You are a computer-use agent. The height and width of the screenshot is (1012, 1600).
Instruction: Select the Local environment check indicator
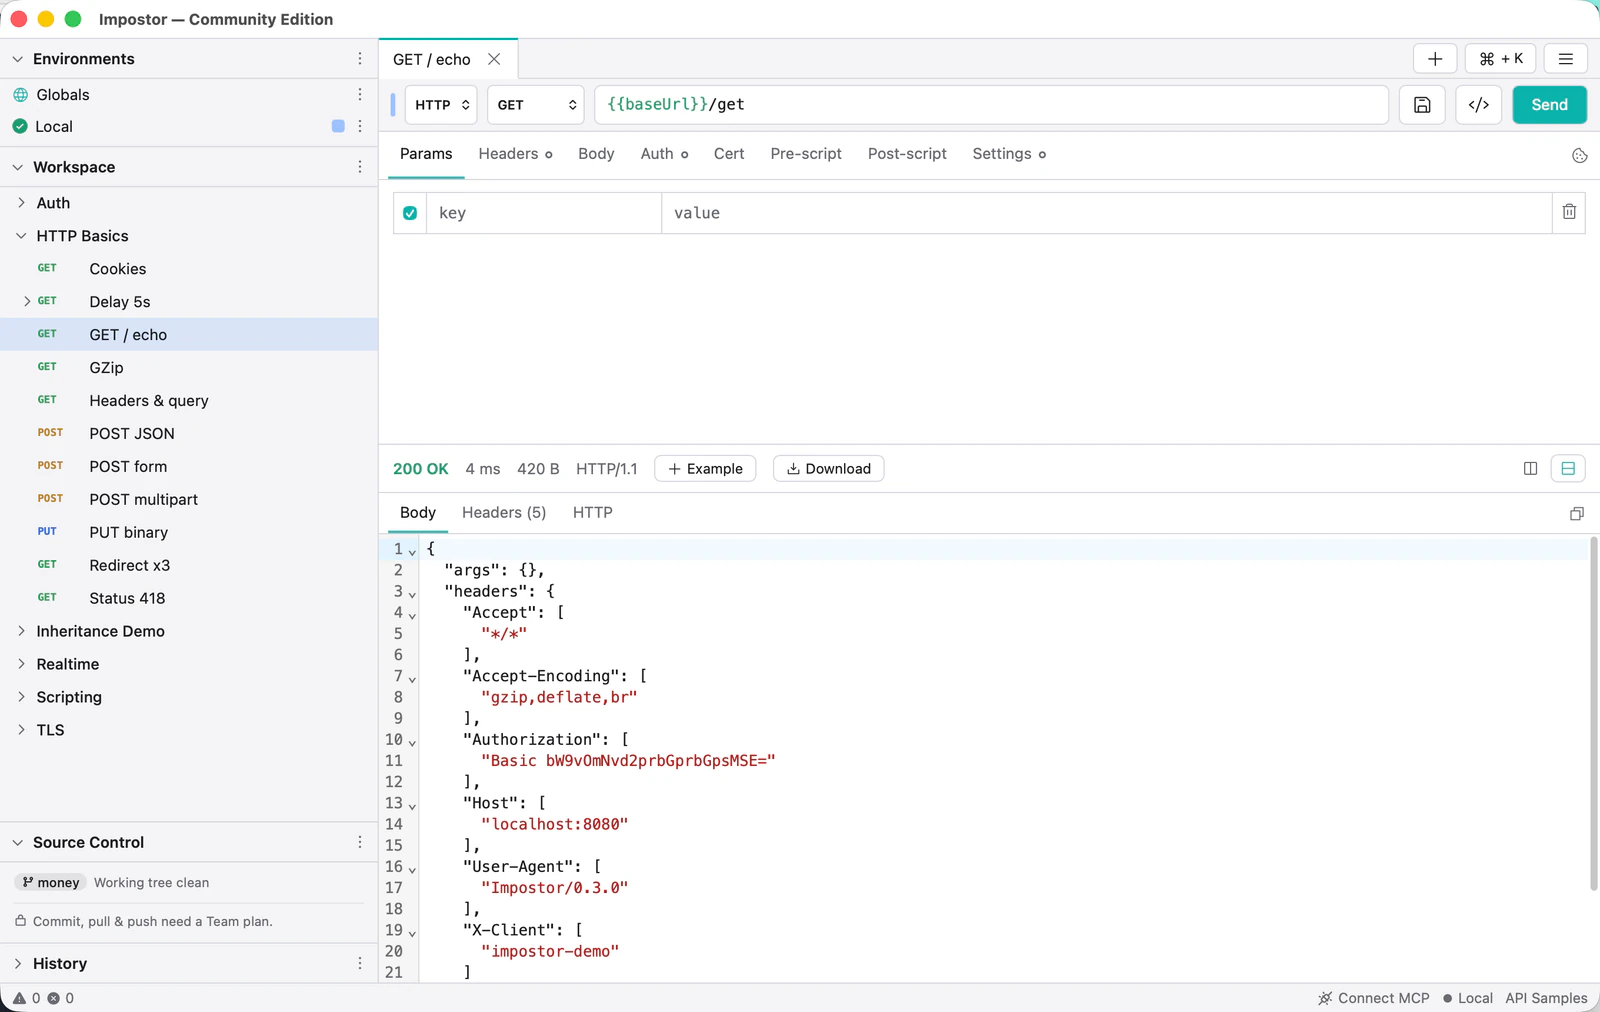20,126
